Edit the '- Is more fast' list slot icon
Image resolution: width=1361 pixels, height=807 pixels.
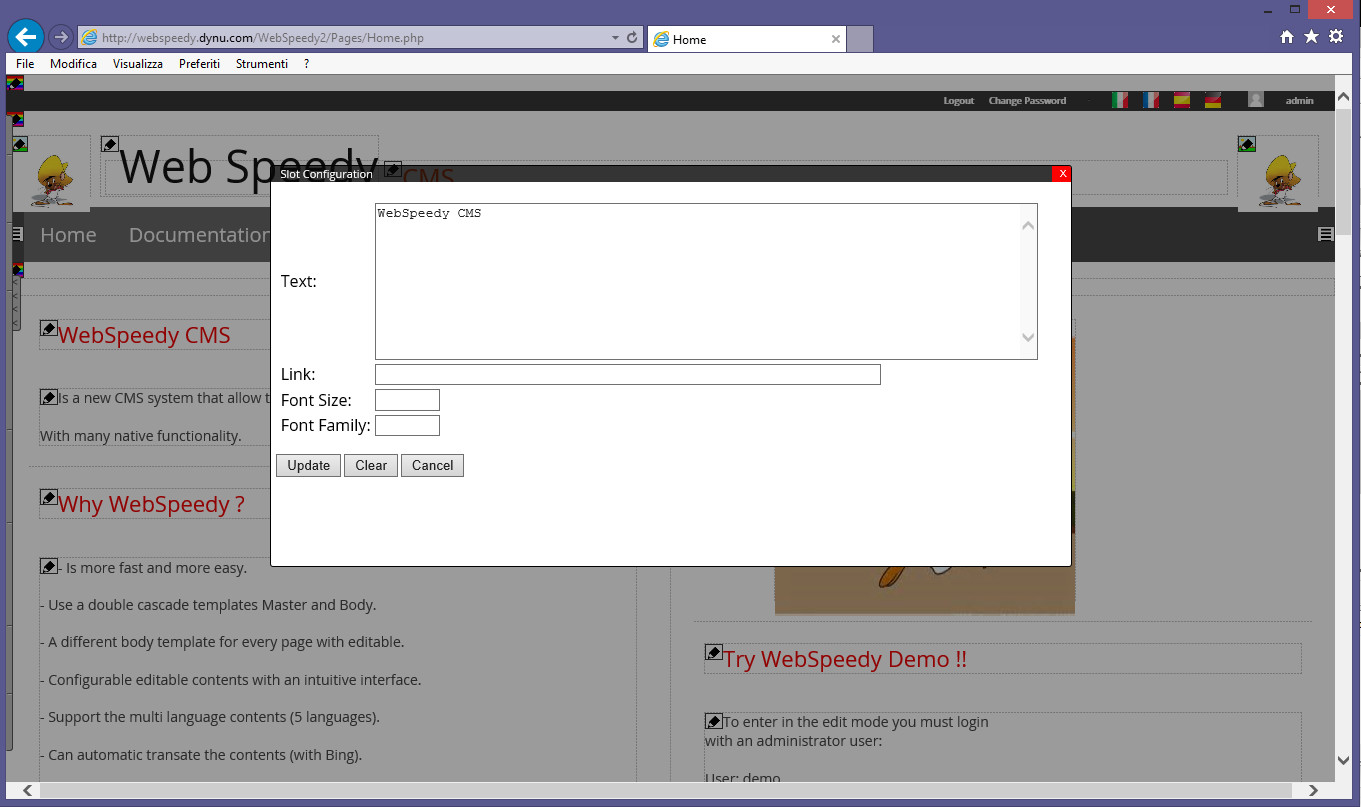[x=48, y=566]
